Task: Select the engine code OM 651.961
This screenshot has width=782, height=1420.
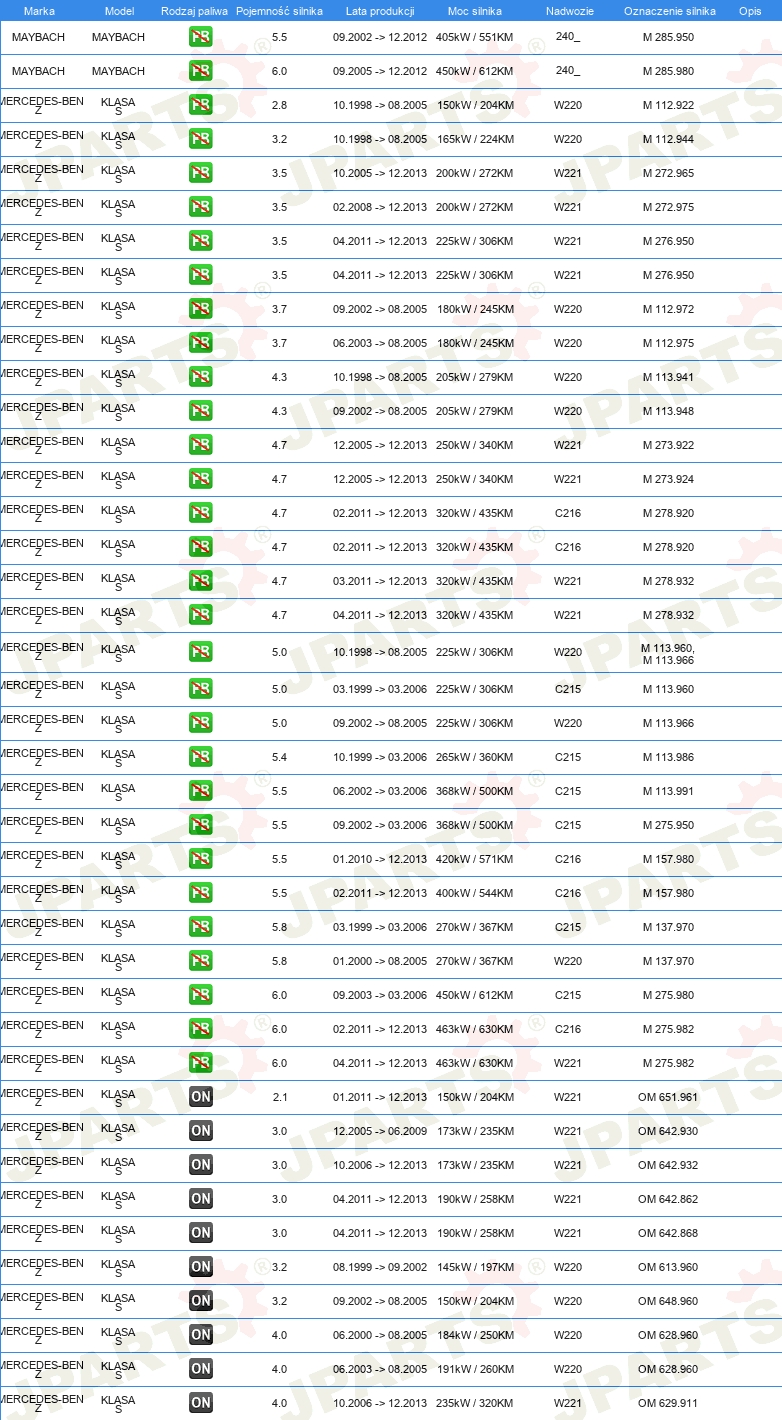Action: tap(669, 1097)
